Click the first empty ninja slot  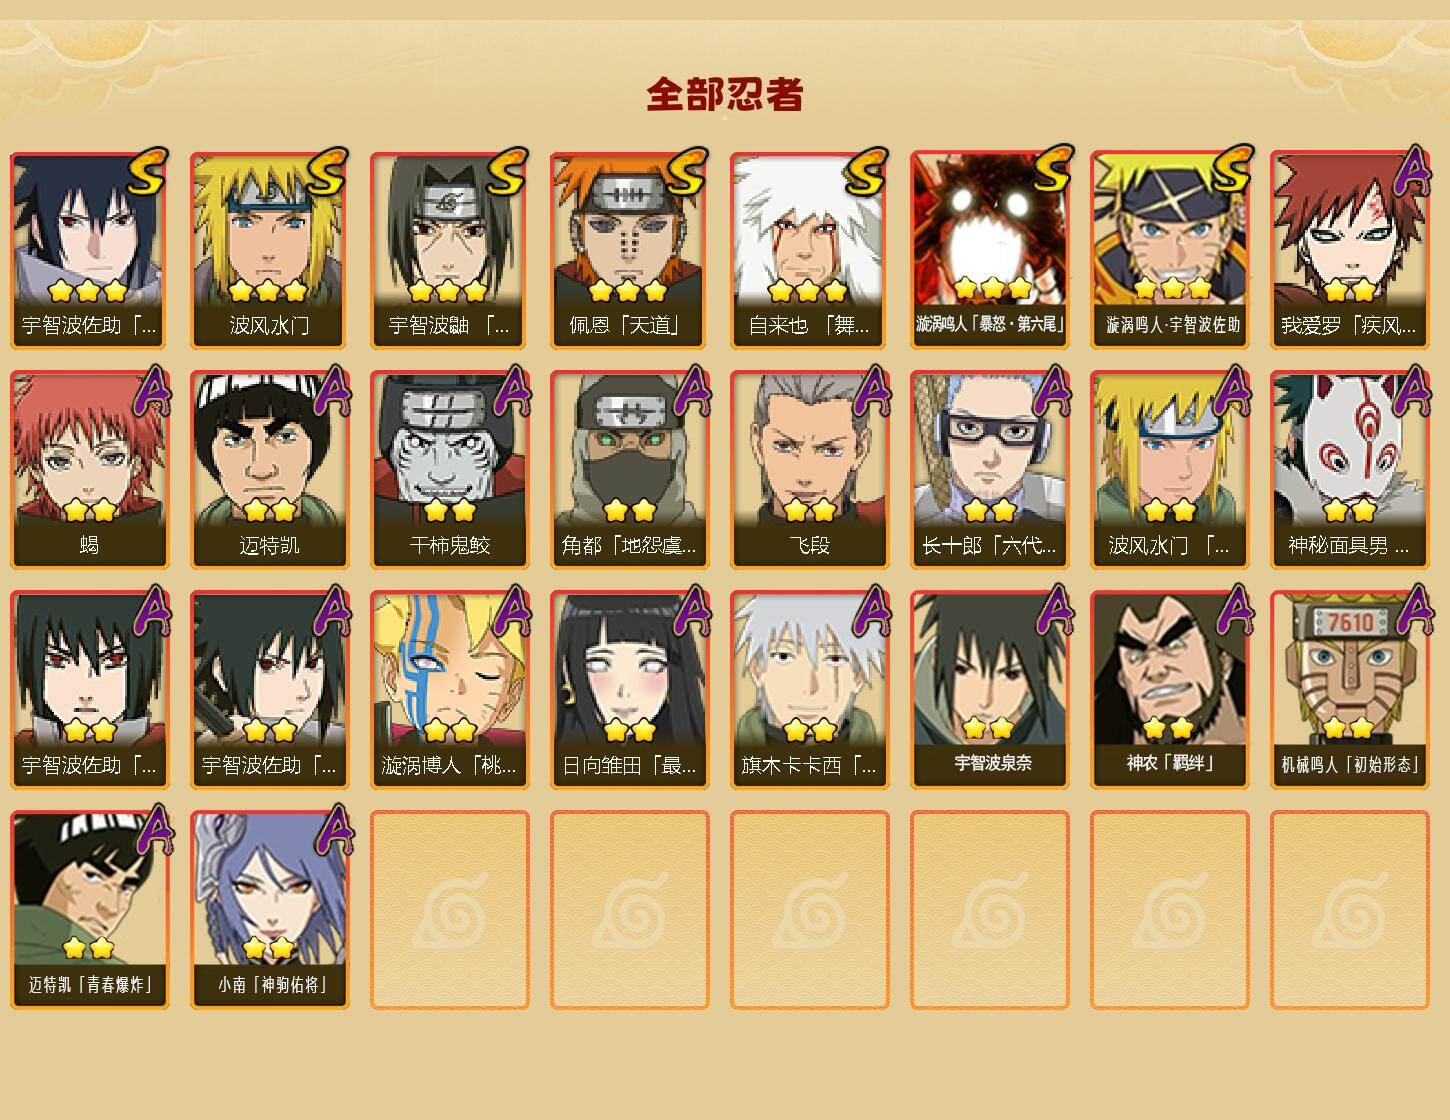[450, 910]
